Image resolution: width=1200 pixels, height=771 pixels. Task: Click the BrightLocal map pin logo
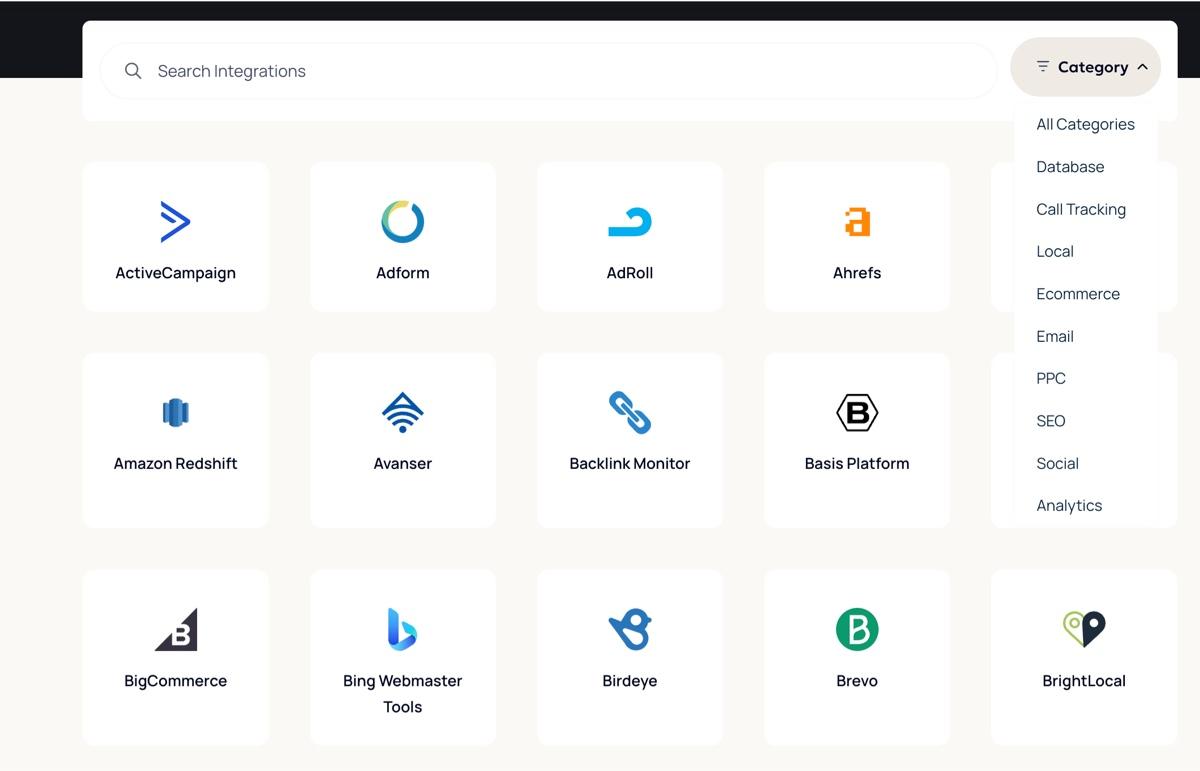1084,629
